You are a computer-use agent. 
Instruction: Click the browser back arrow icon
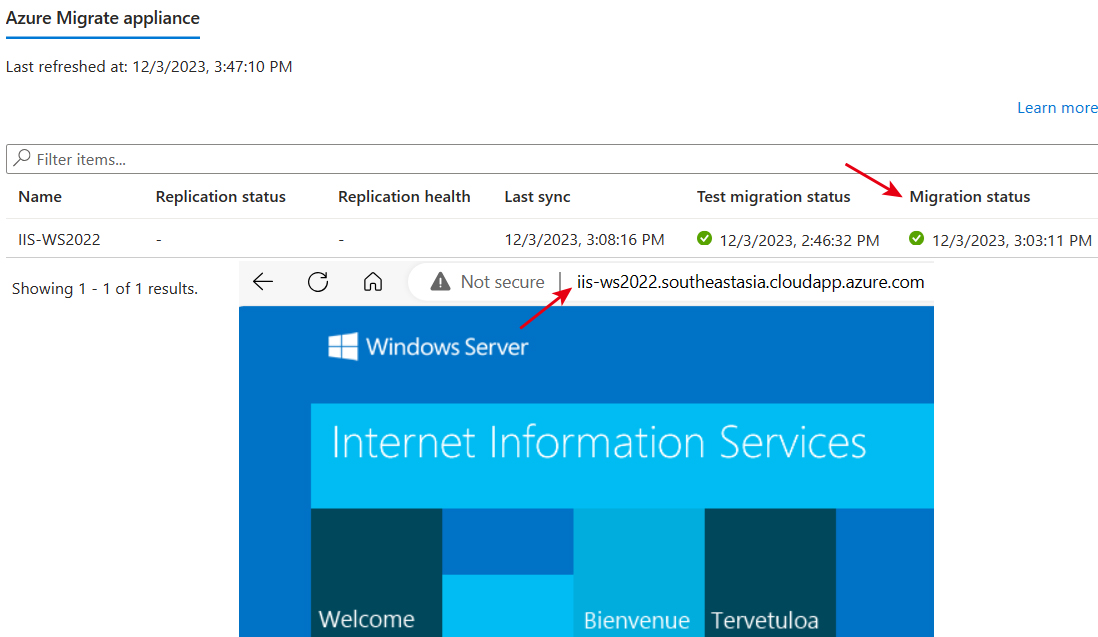point(263,281)
